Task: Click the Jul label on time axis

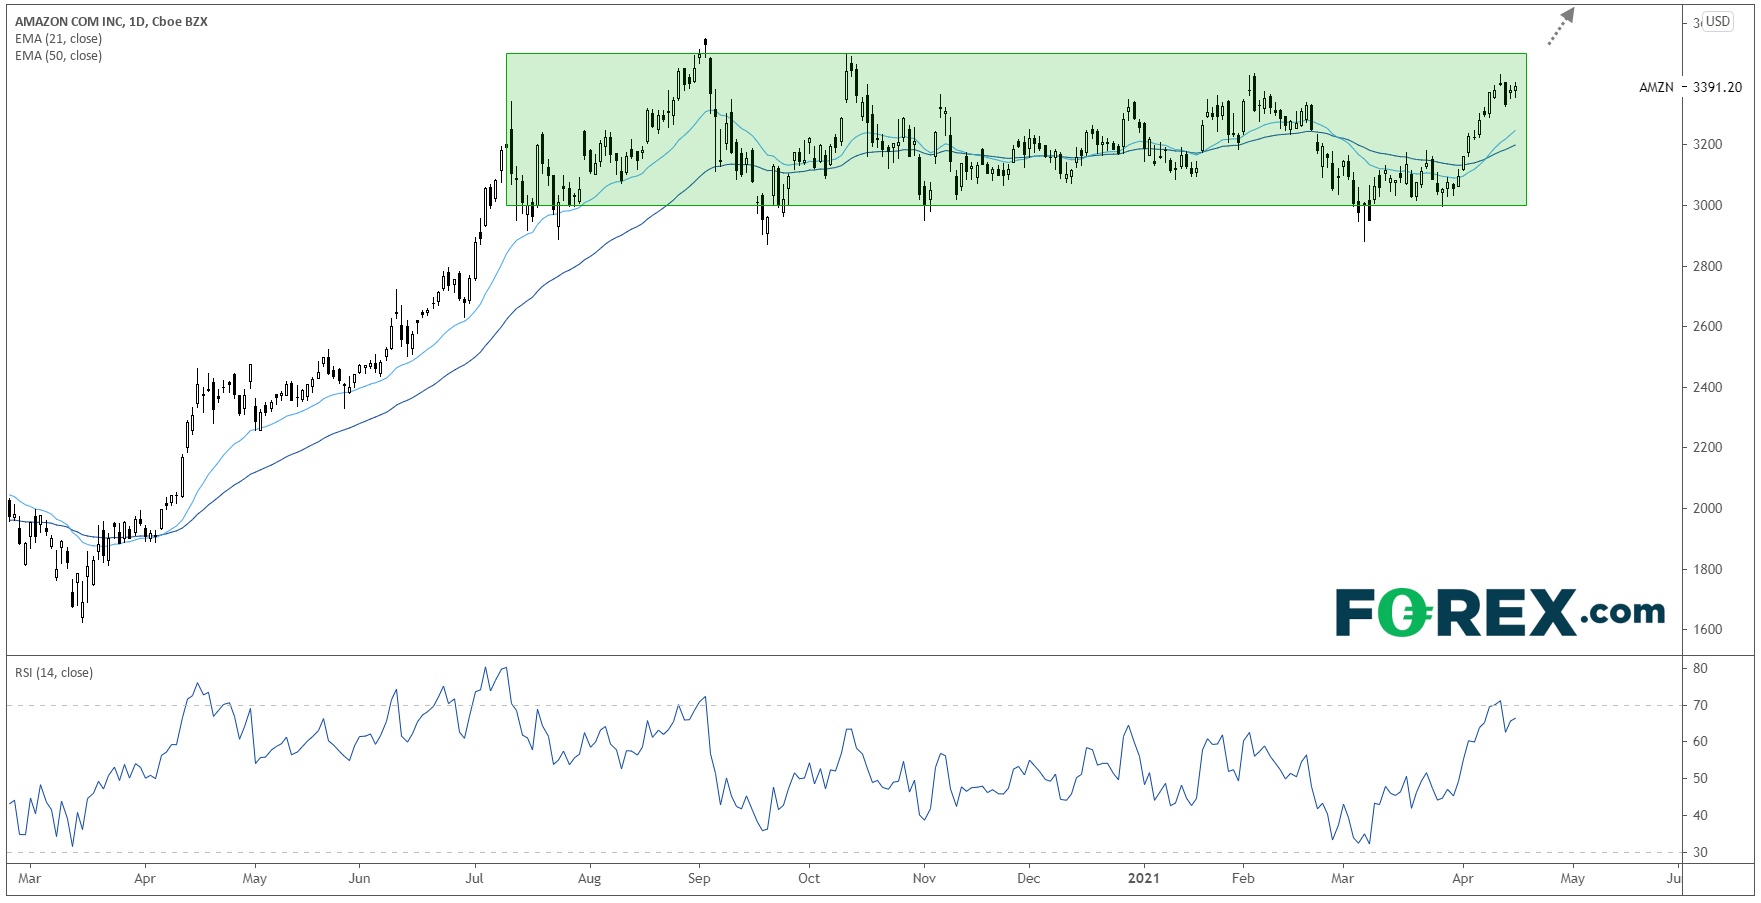Action: (474, 878)
